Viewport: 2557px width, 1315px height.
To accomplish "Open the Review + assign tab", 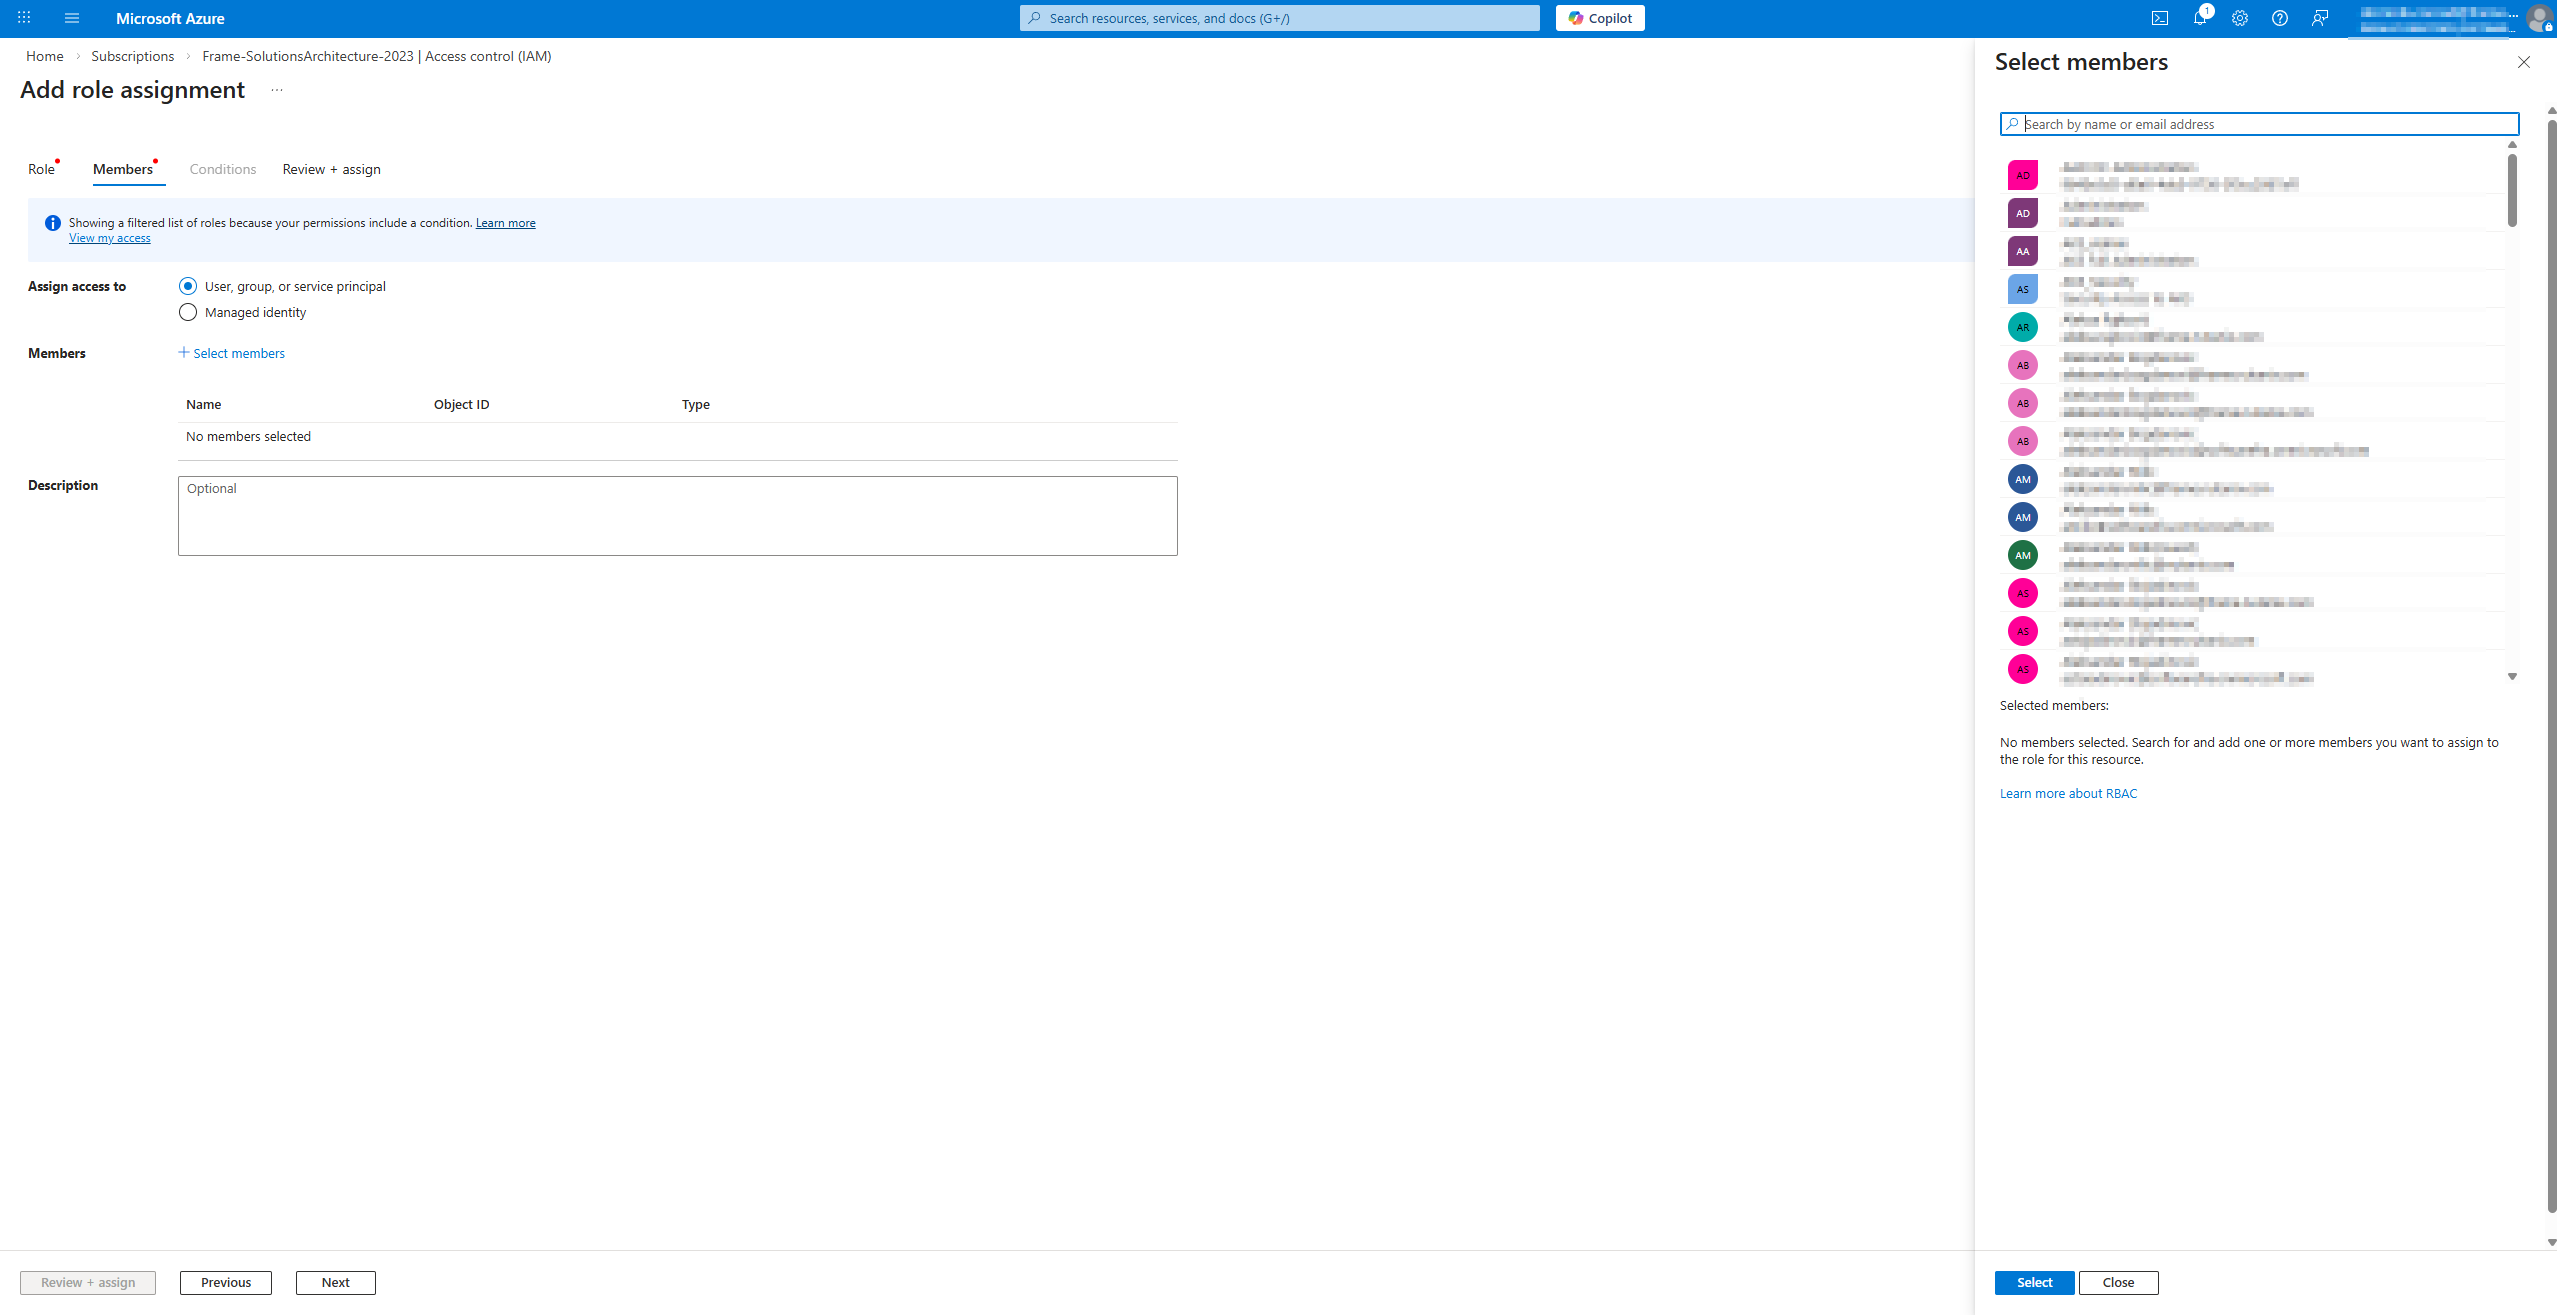I will pyautogui.click(x=331, y=169).
